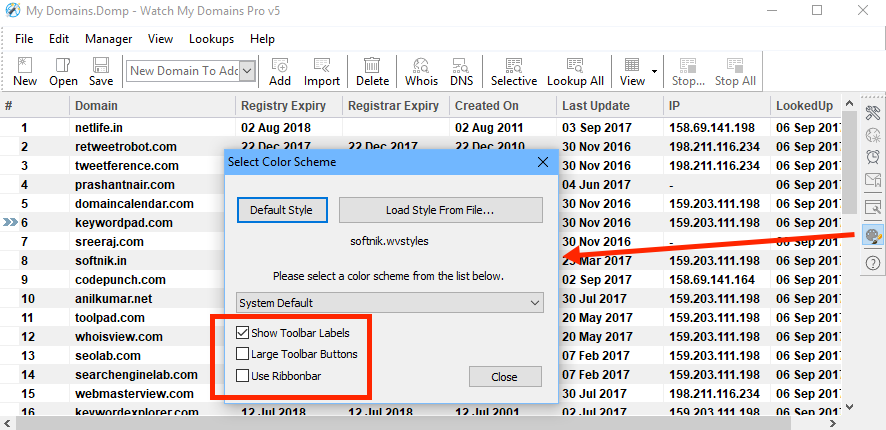The image size is (886, 430).
Task: Click the Default Style button
Action: 281,210
